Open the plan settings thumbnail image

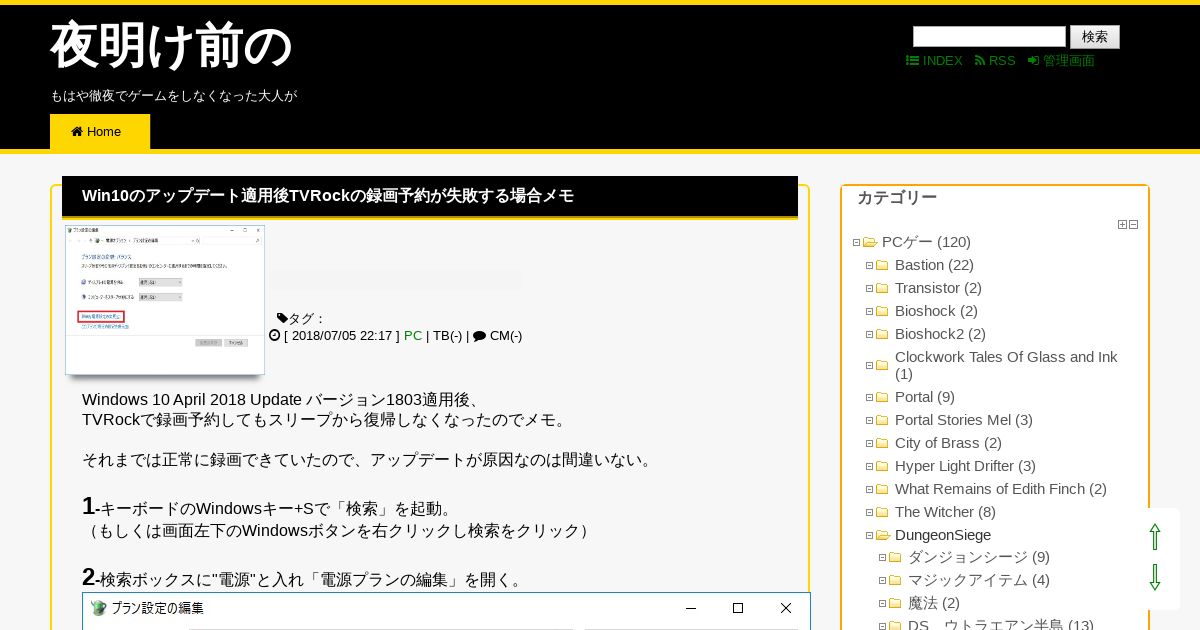[x=165, y=300]
